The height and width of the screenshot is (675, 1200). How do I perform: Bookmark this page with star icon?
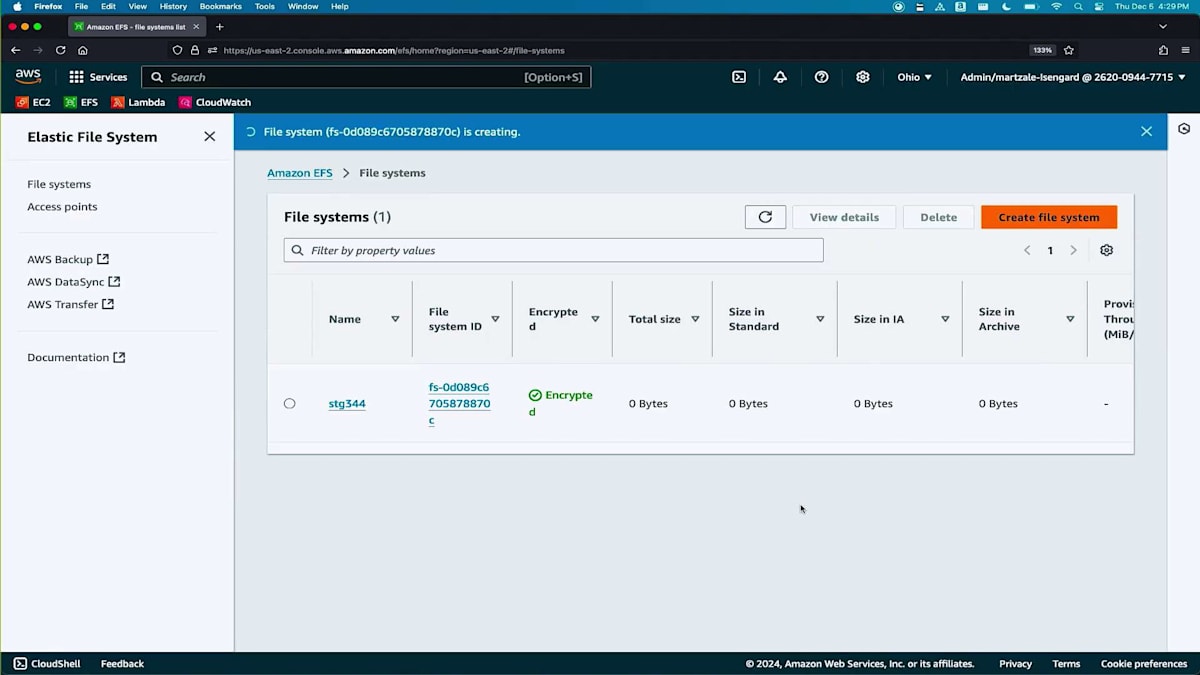1069,50
